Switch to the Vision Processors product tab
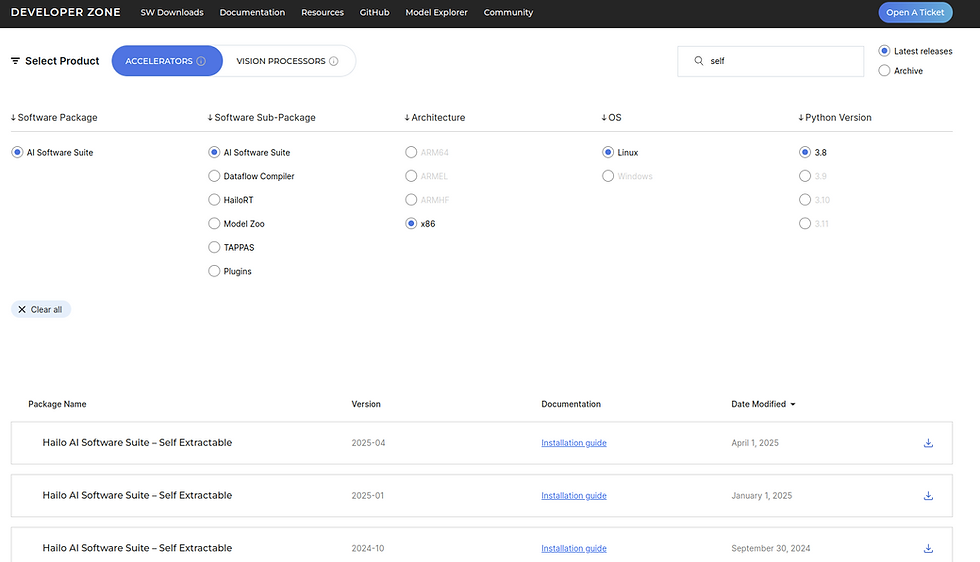 coord(288,61)
